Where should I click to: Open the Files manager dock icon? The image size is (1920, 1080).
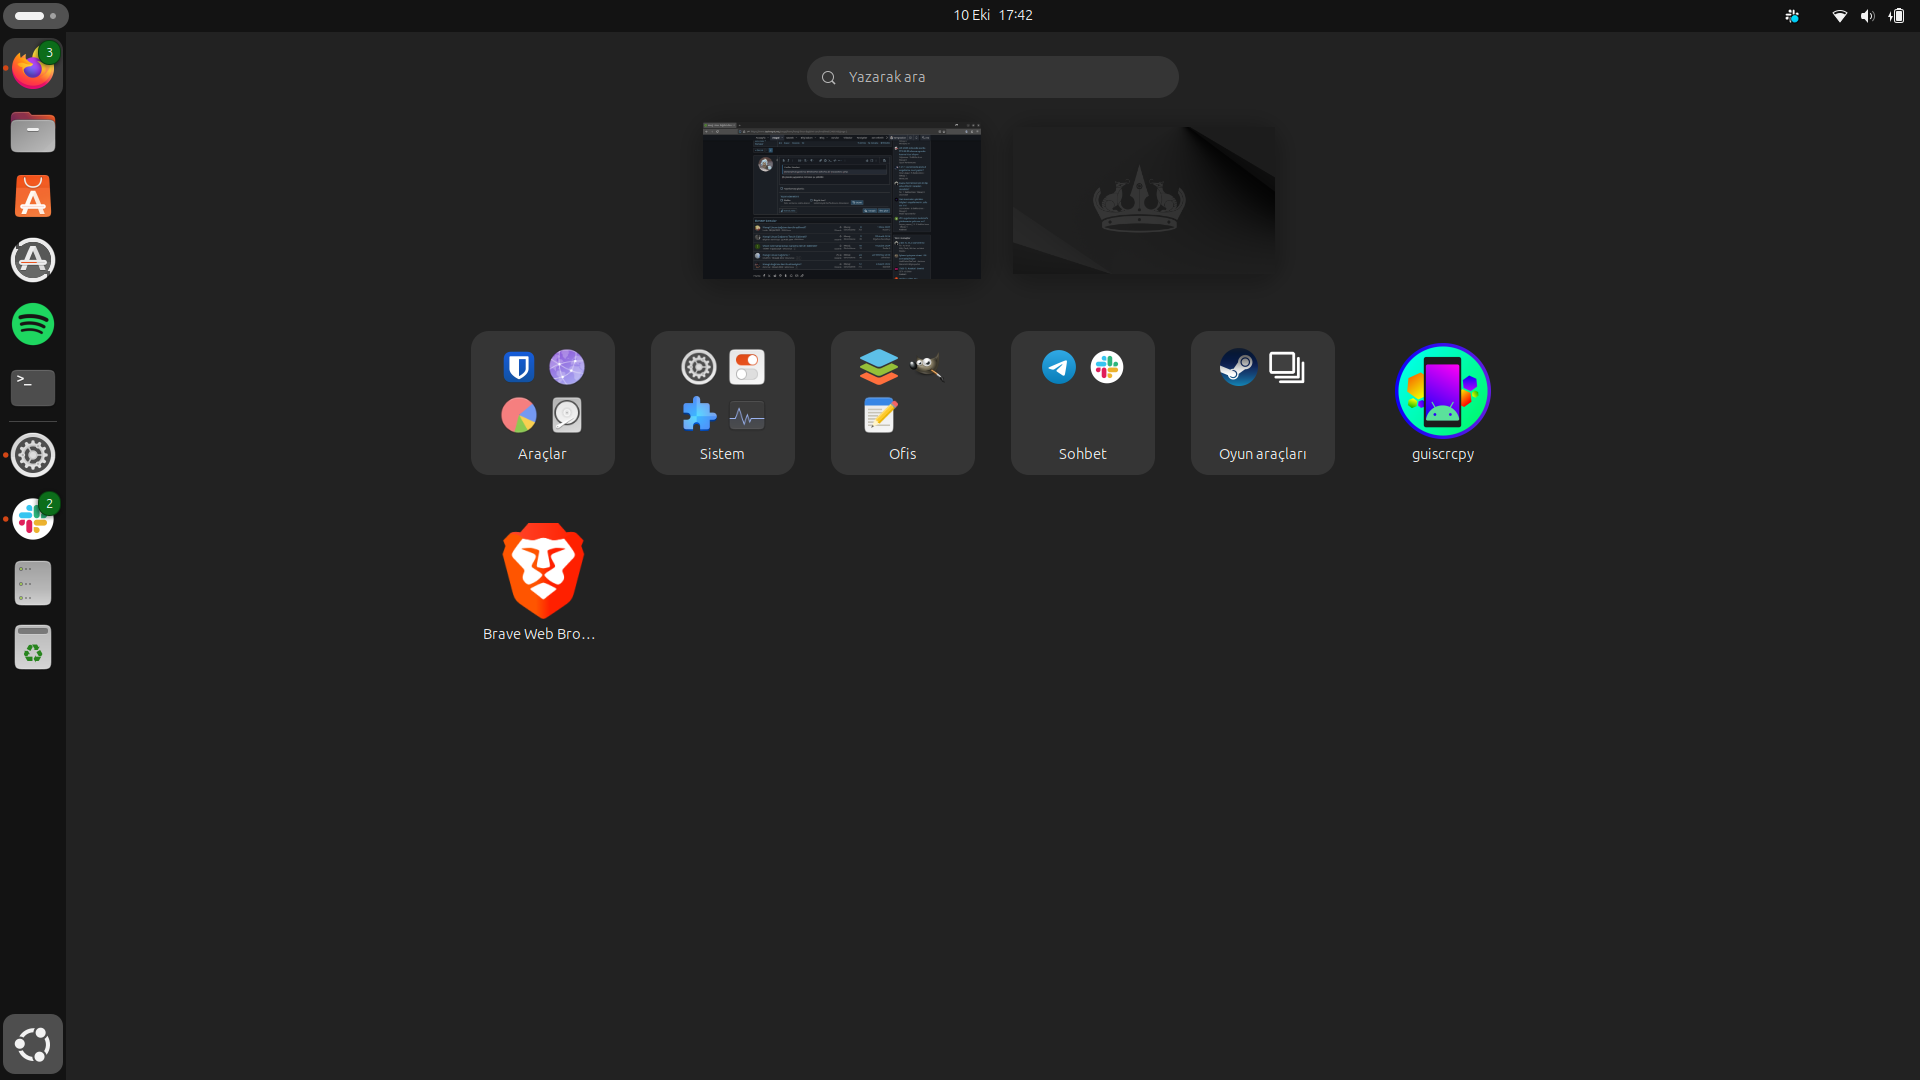coord(33,132)
